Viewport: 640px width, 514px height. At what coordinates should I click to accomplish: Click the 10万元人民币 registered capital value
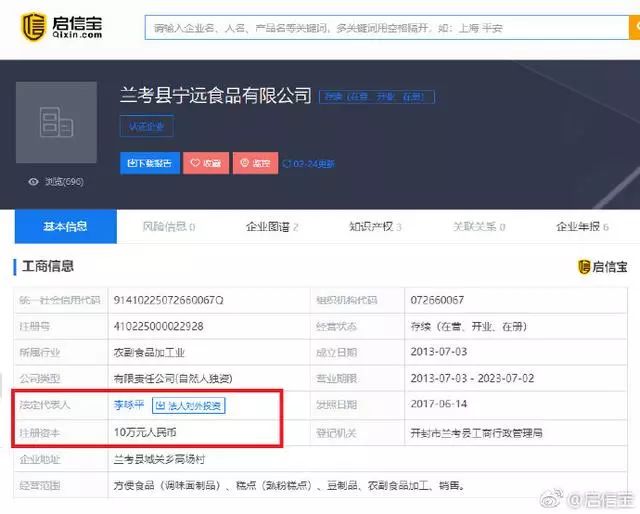pyautogui.click(x=145, y=432)
